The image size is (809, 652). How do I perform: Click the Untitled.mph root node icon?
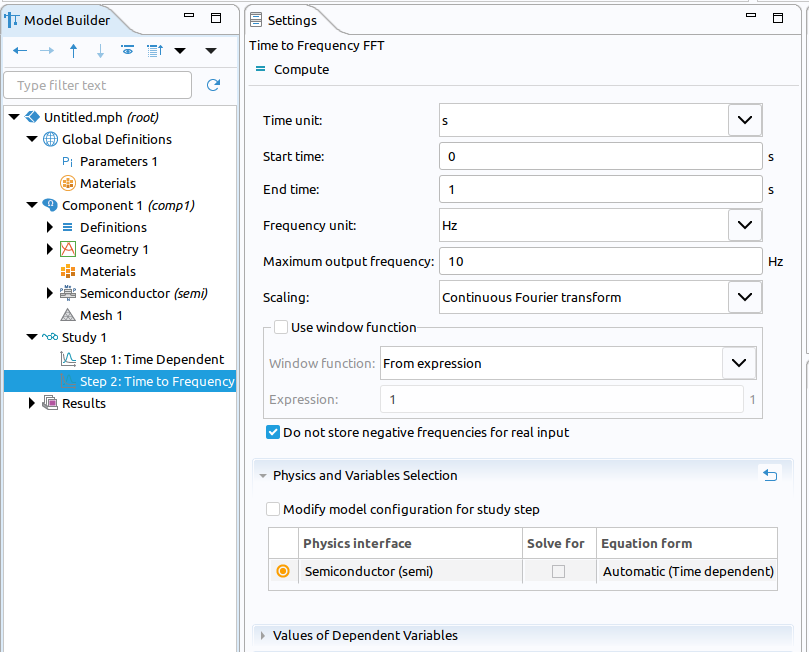[x=32, y=117]
